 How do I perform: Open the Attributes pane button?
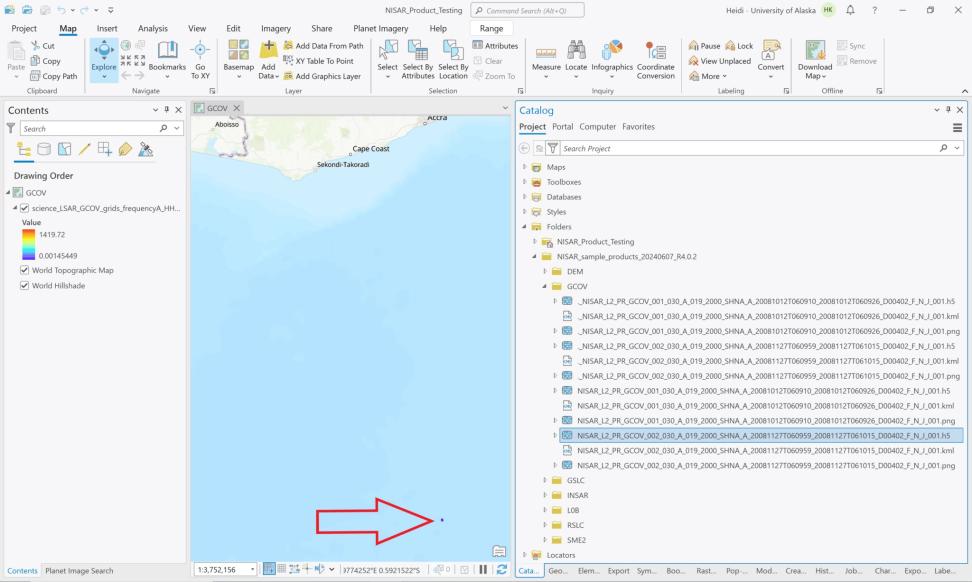495,46
